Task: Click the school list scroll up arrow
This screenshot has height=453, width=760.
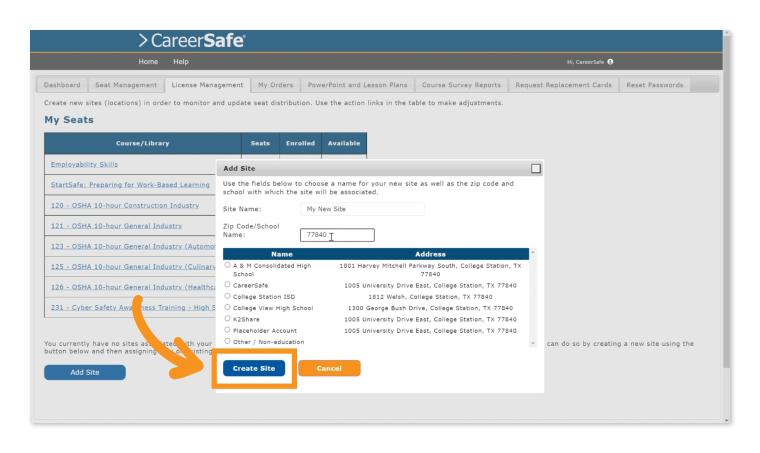Action: pos(533,252)
